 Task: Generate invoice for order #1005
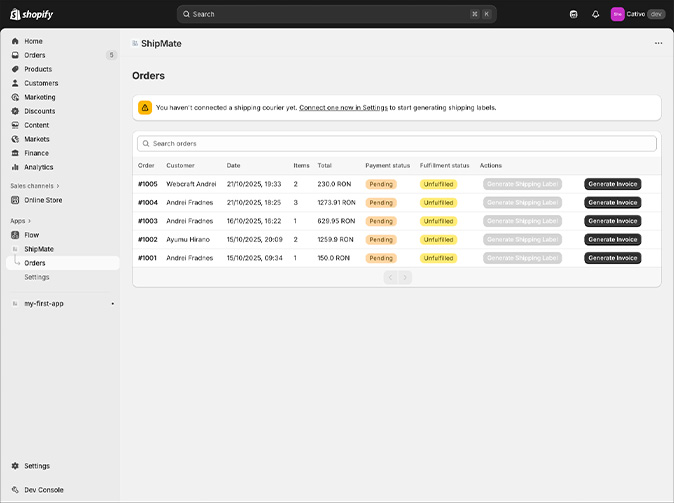(x=612, y=184)
